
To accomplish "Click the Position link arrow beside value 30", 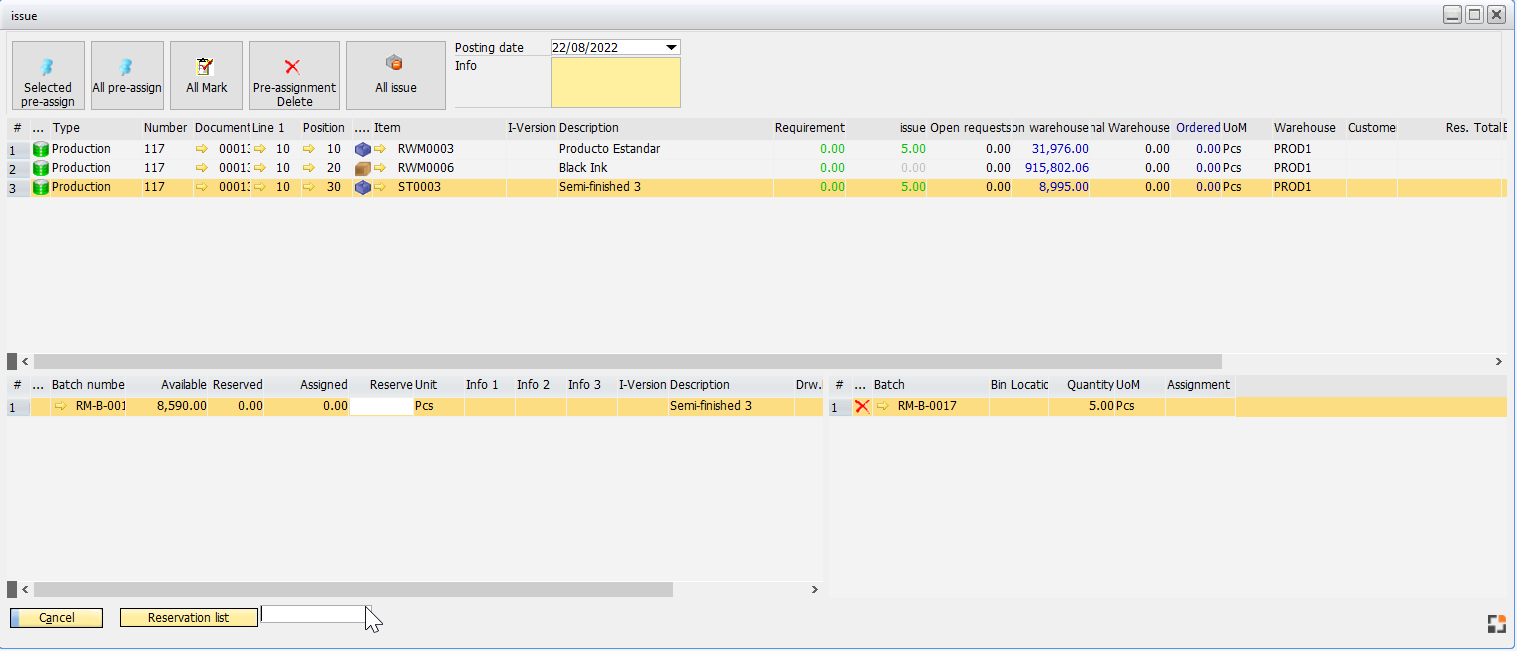I will click(309, 187).
